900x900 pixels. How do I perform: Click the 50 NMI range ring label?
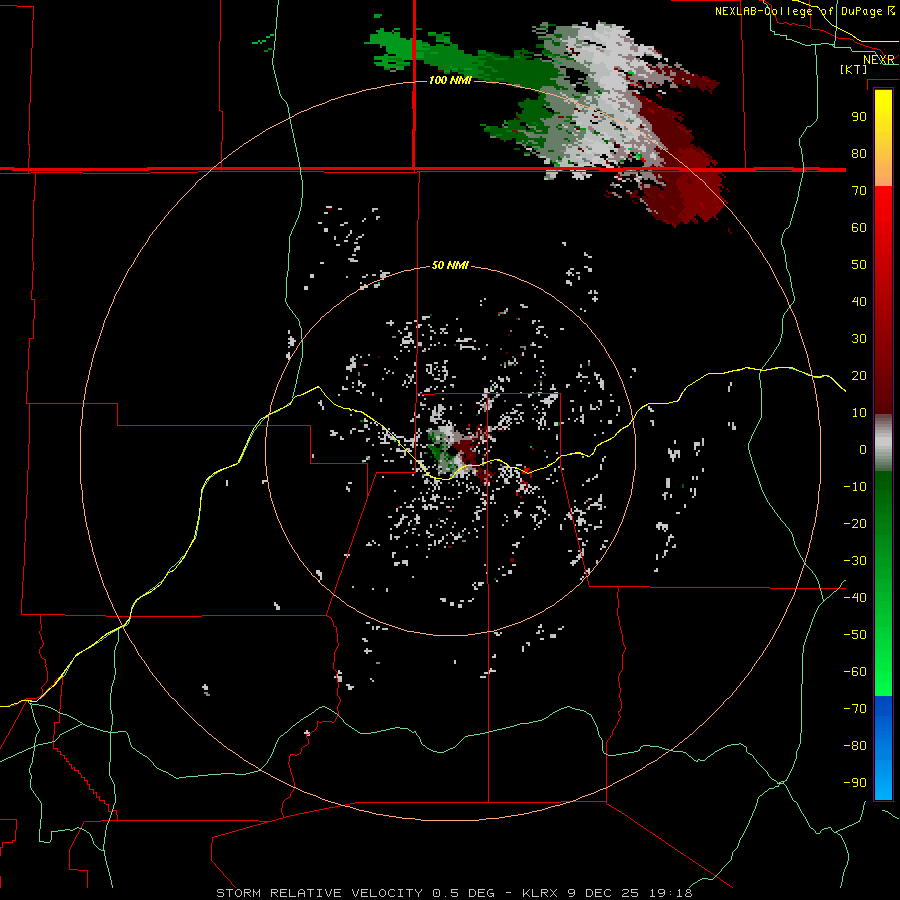pos(450,265)
